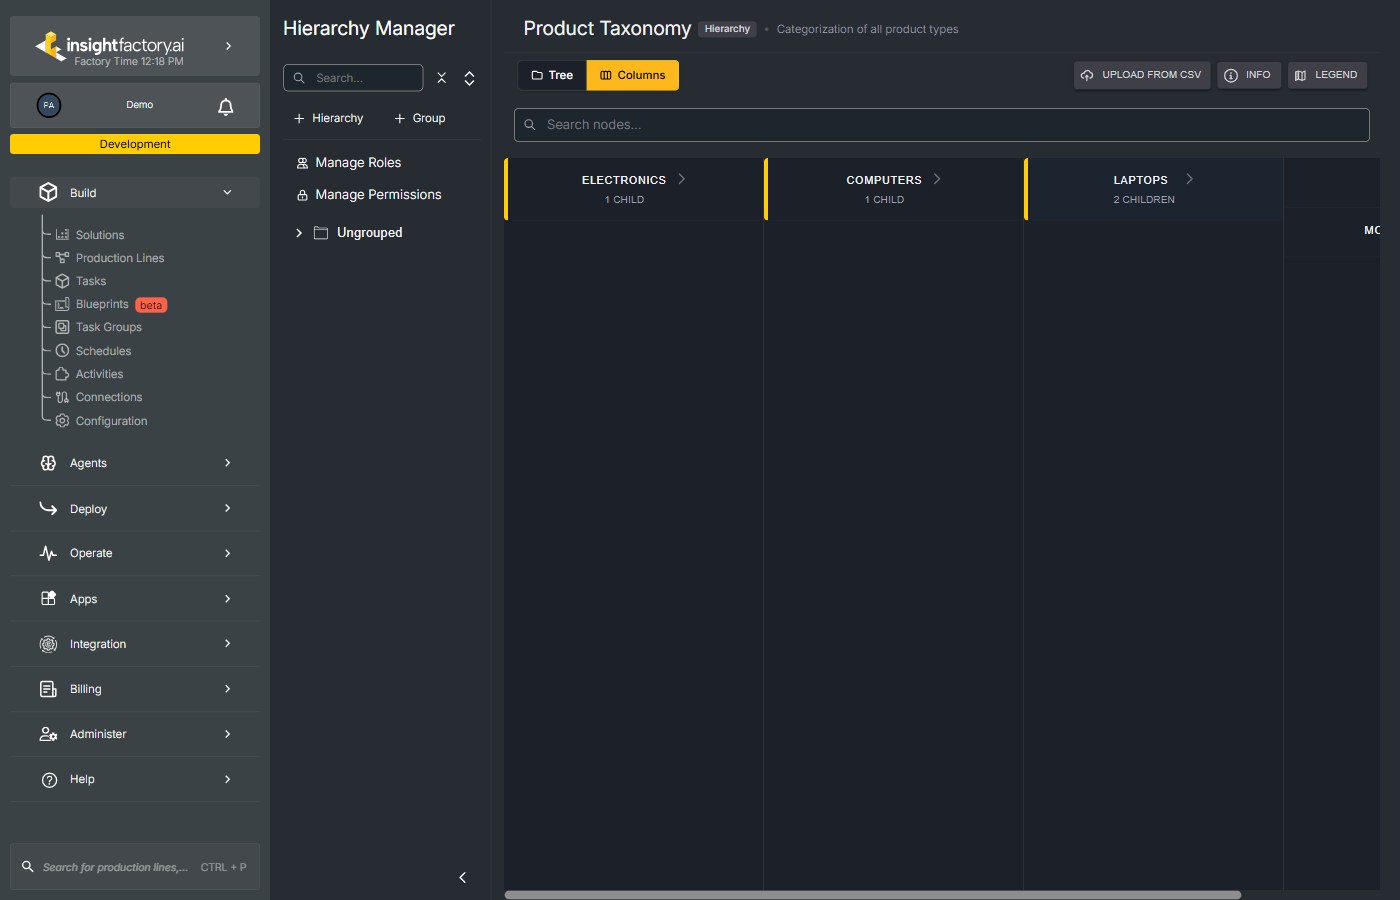Open Blueprints beta page
This screenshot has width=1400, height=900.
pos(102,304)
